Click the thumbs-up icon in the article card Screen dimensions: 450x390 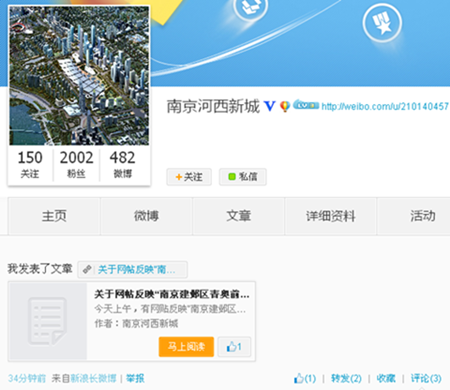[x=234, y=347]
